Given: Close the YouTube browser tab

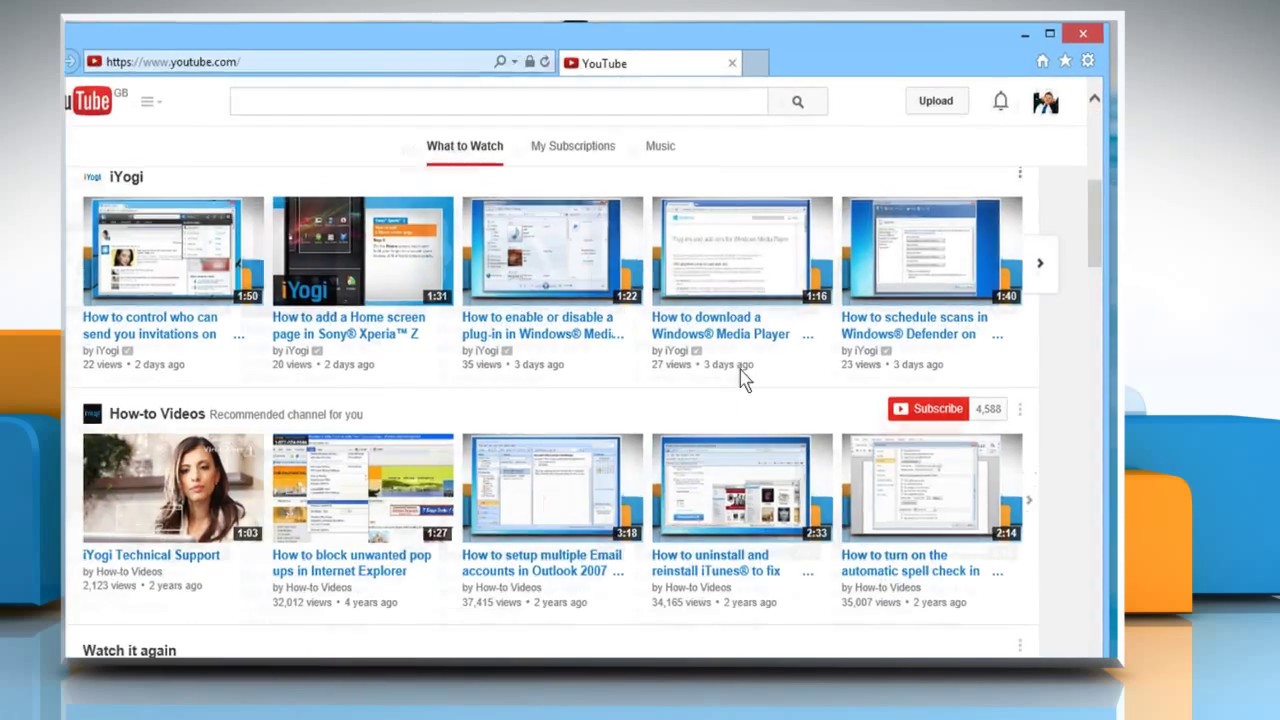Looking at the screenshot, I should pos(732,63).
